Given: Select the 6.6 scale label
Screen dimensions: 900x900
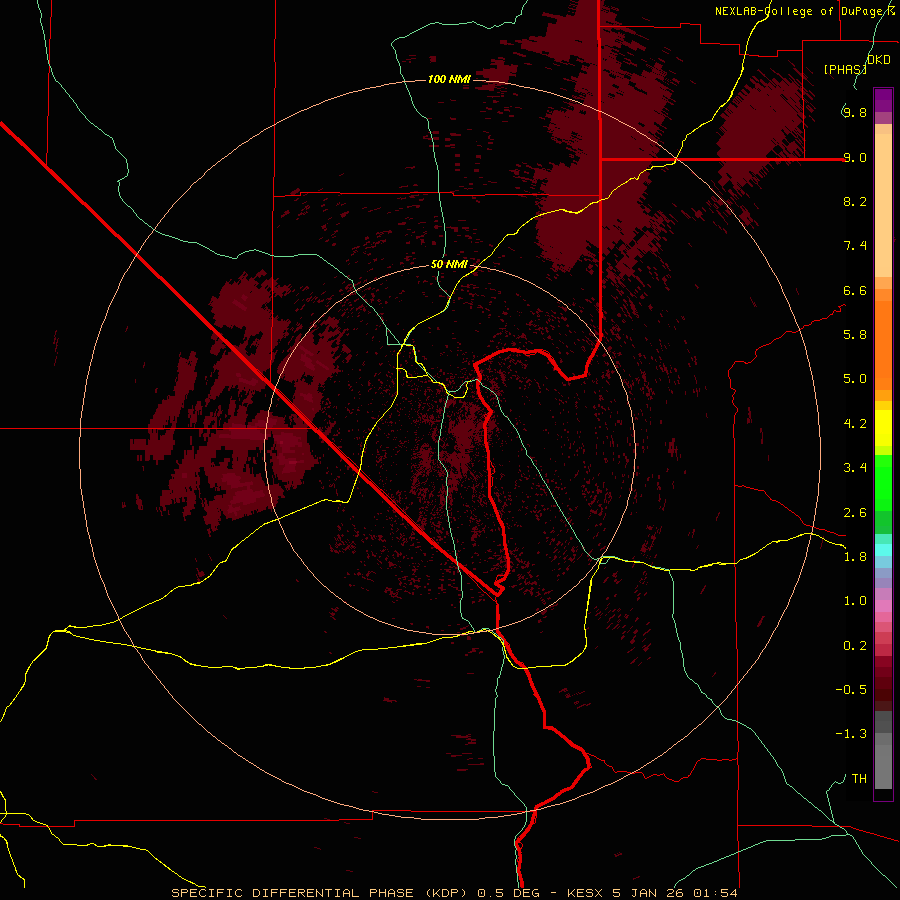Looking at the screenshot, I should 855,290.
